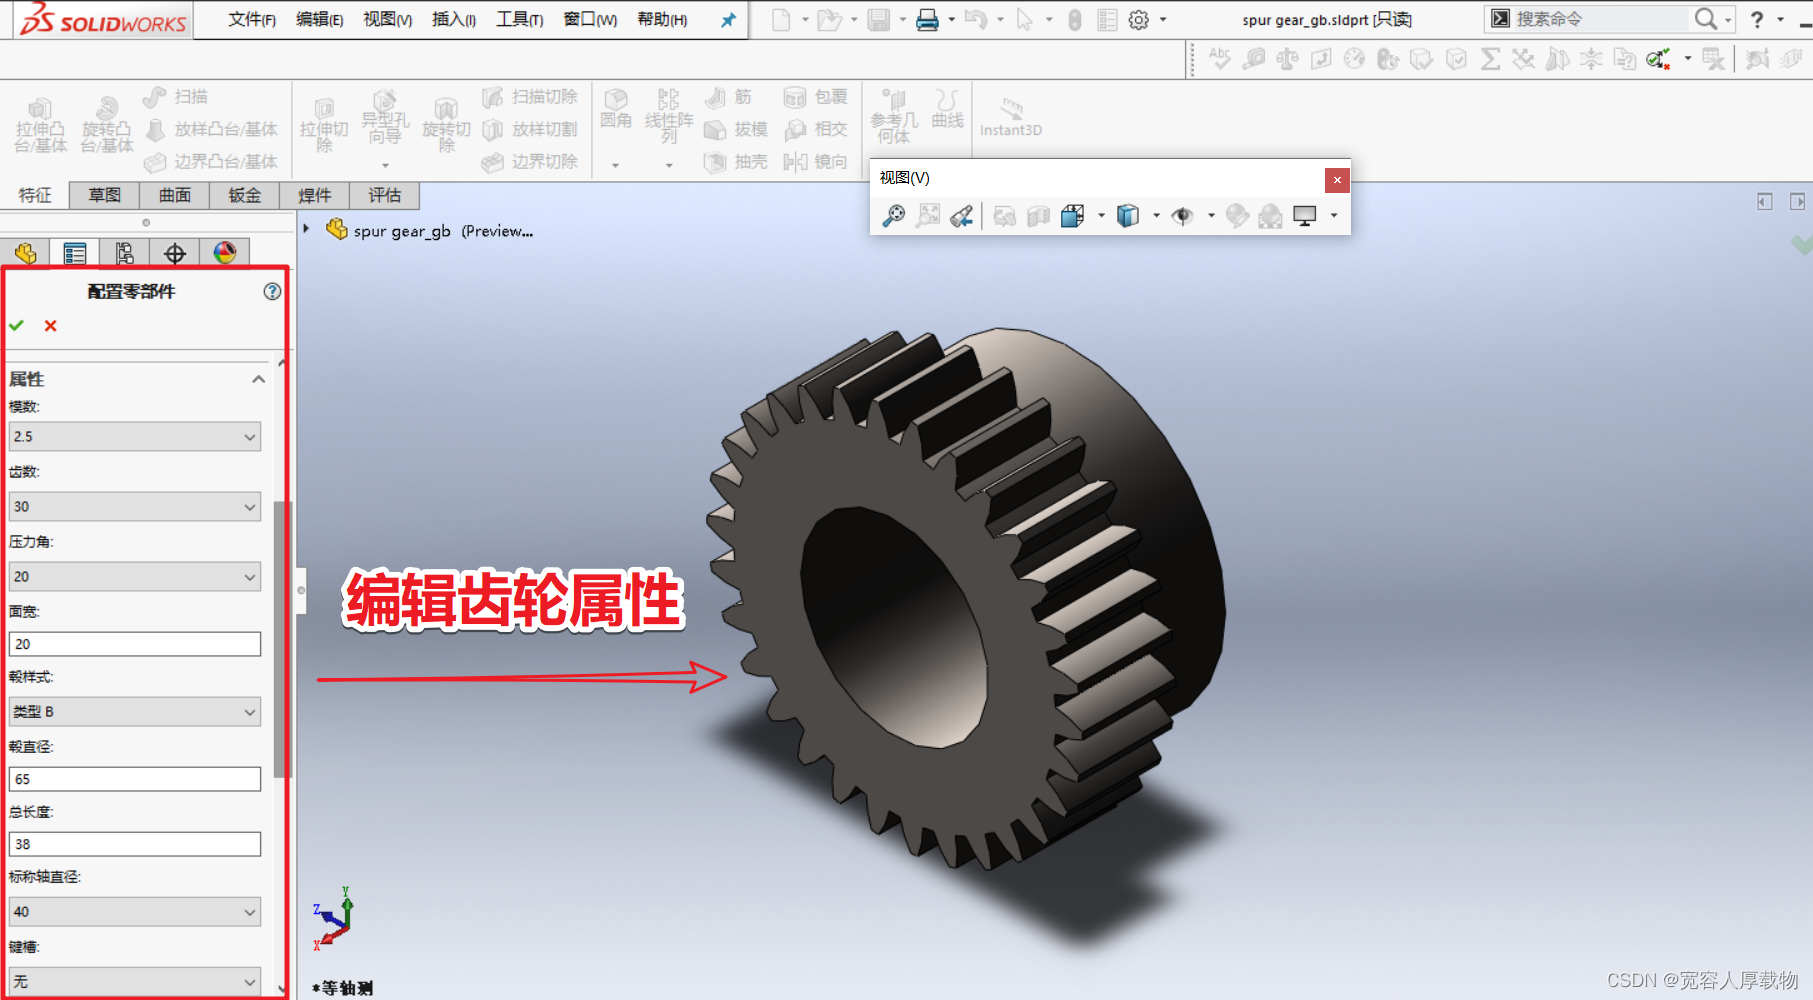Click the Options gear icon
This screenshot has width=1813, height=1000.
(x=1138, y=20)
